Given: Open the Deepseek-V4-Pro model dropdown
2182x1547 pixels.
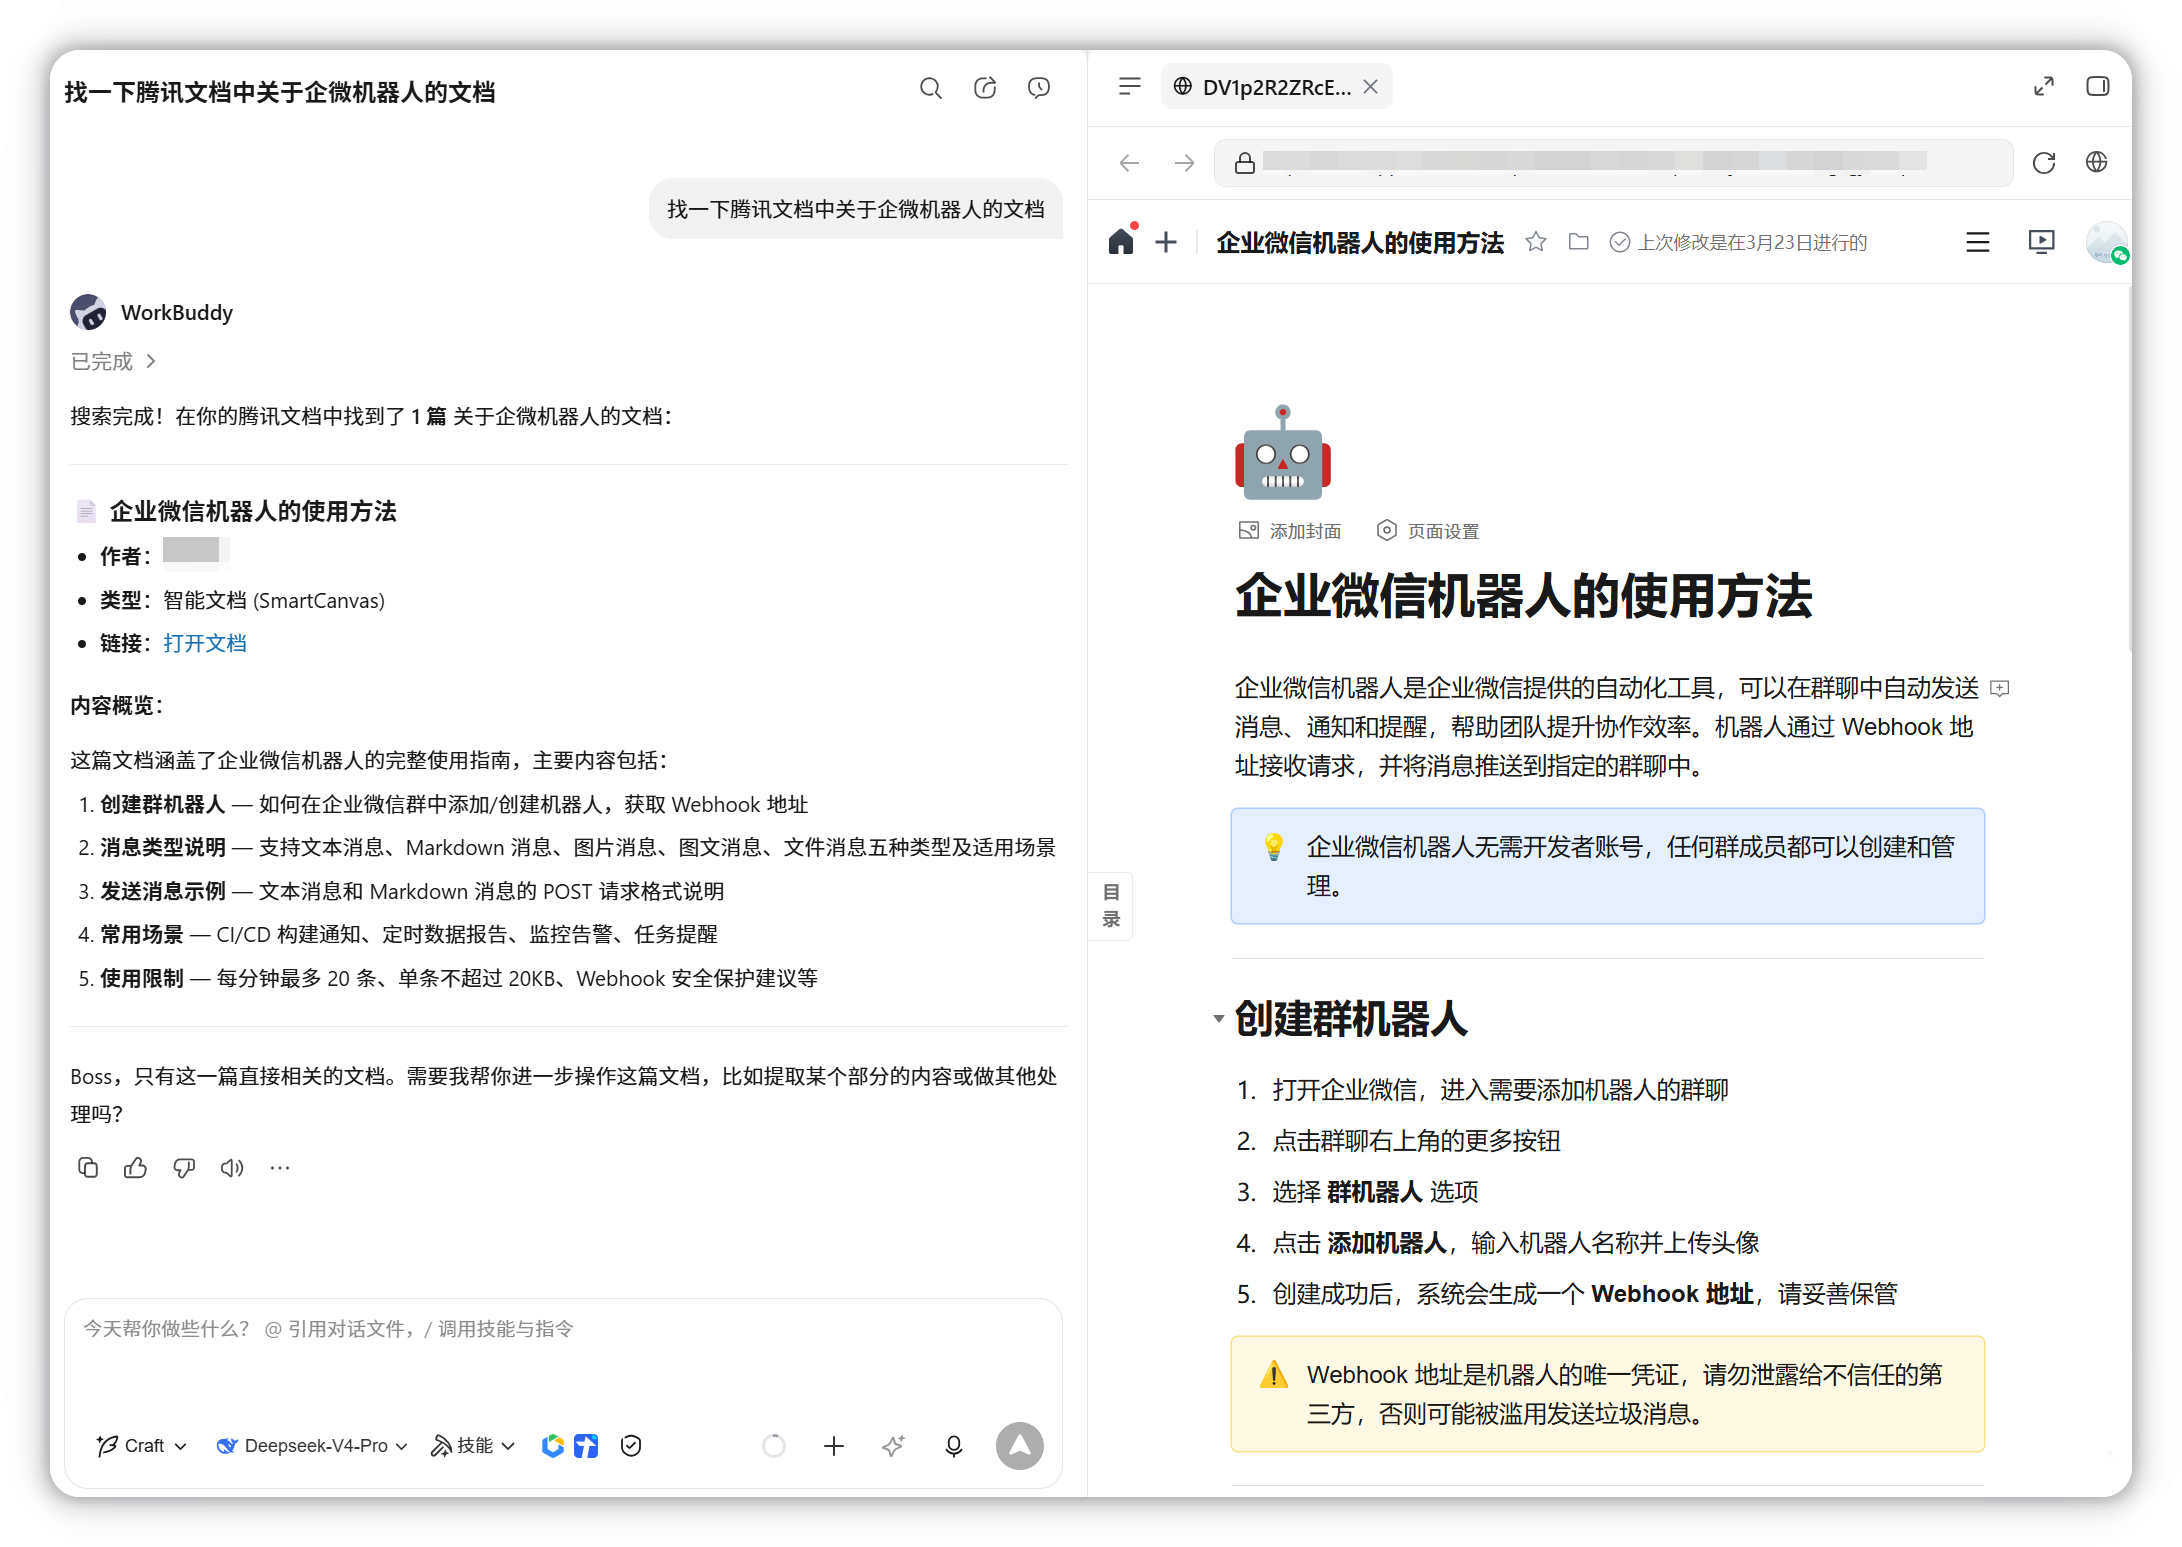Looking at the screenshot, I should pos(312,1446).
